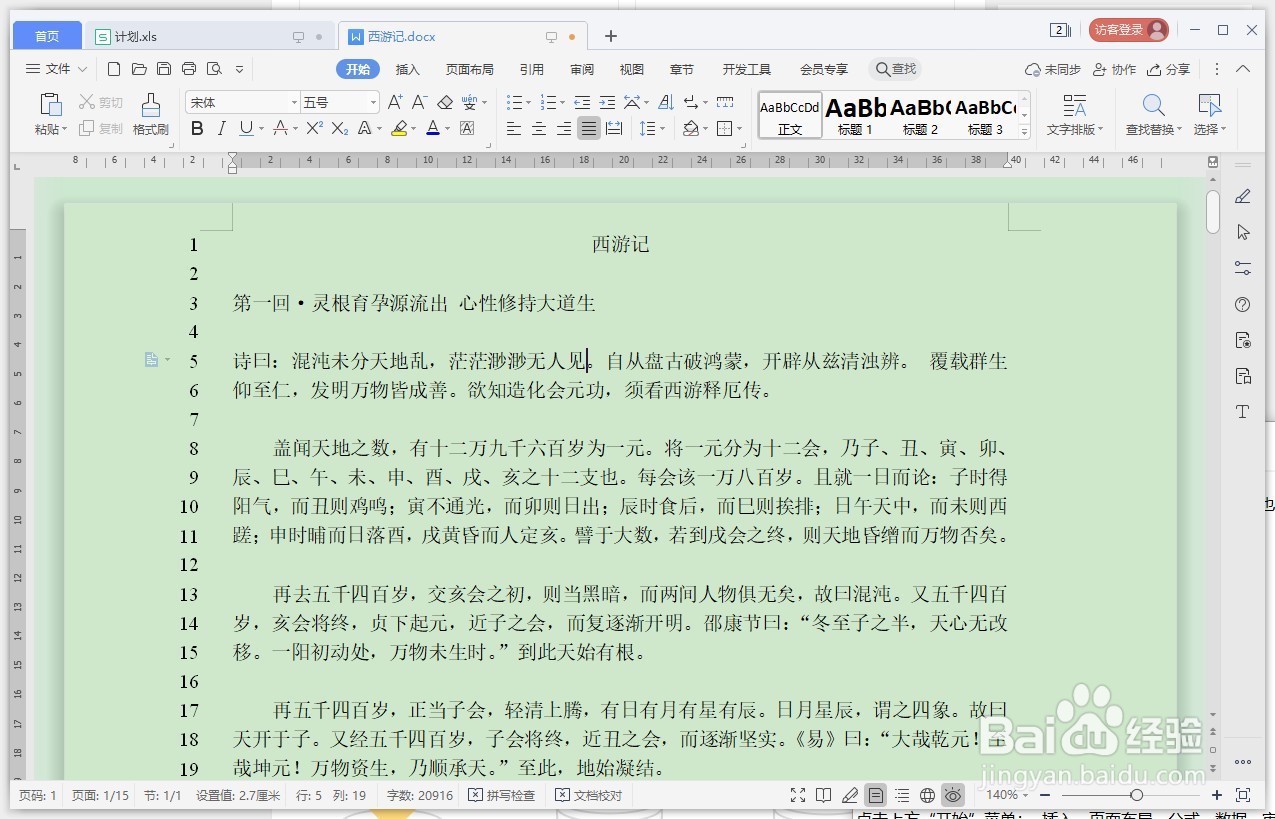The width and height of the screenshot is (1275, 819).
Task: Open the 查找替换 dropdown
Action: pyautogui.click(x=1154, y=129)
